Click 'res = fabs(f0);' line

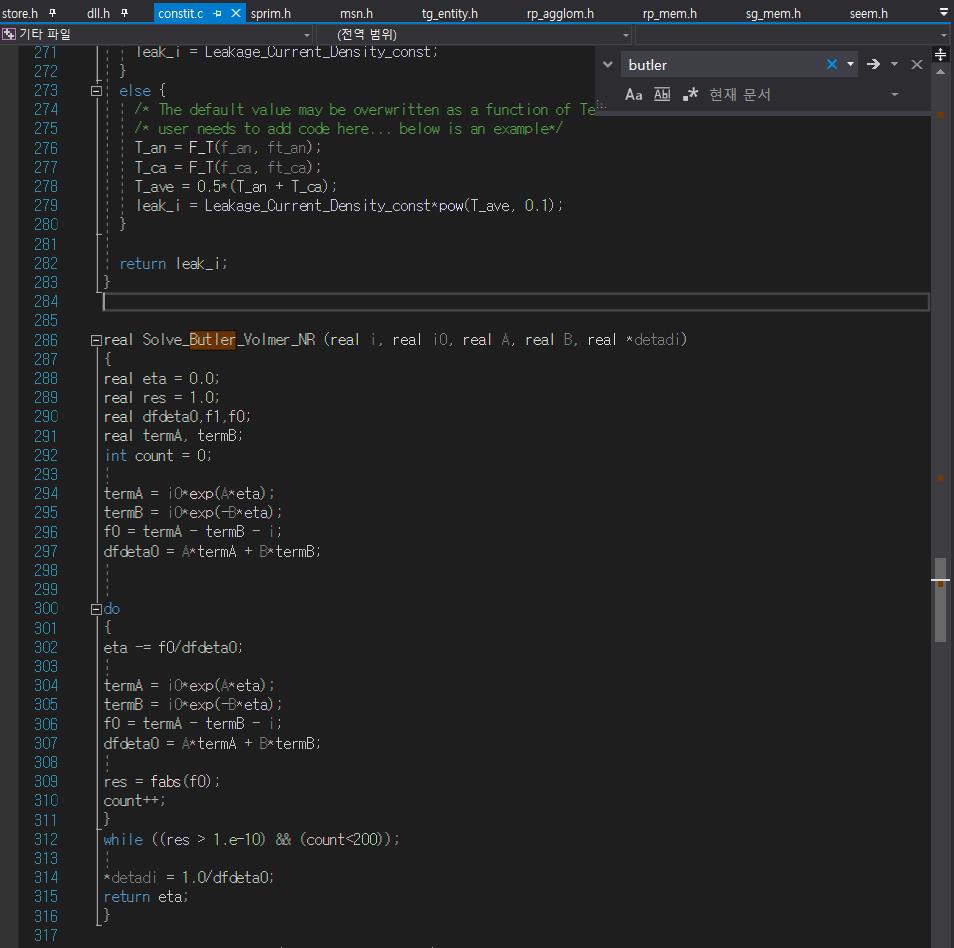pos(162,781)
